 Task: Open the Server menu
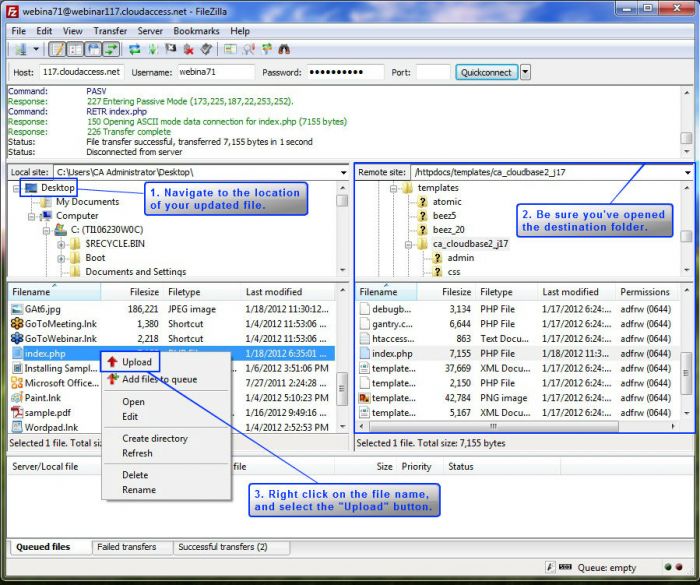tap(150, 31)
